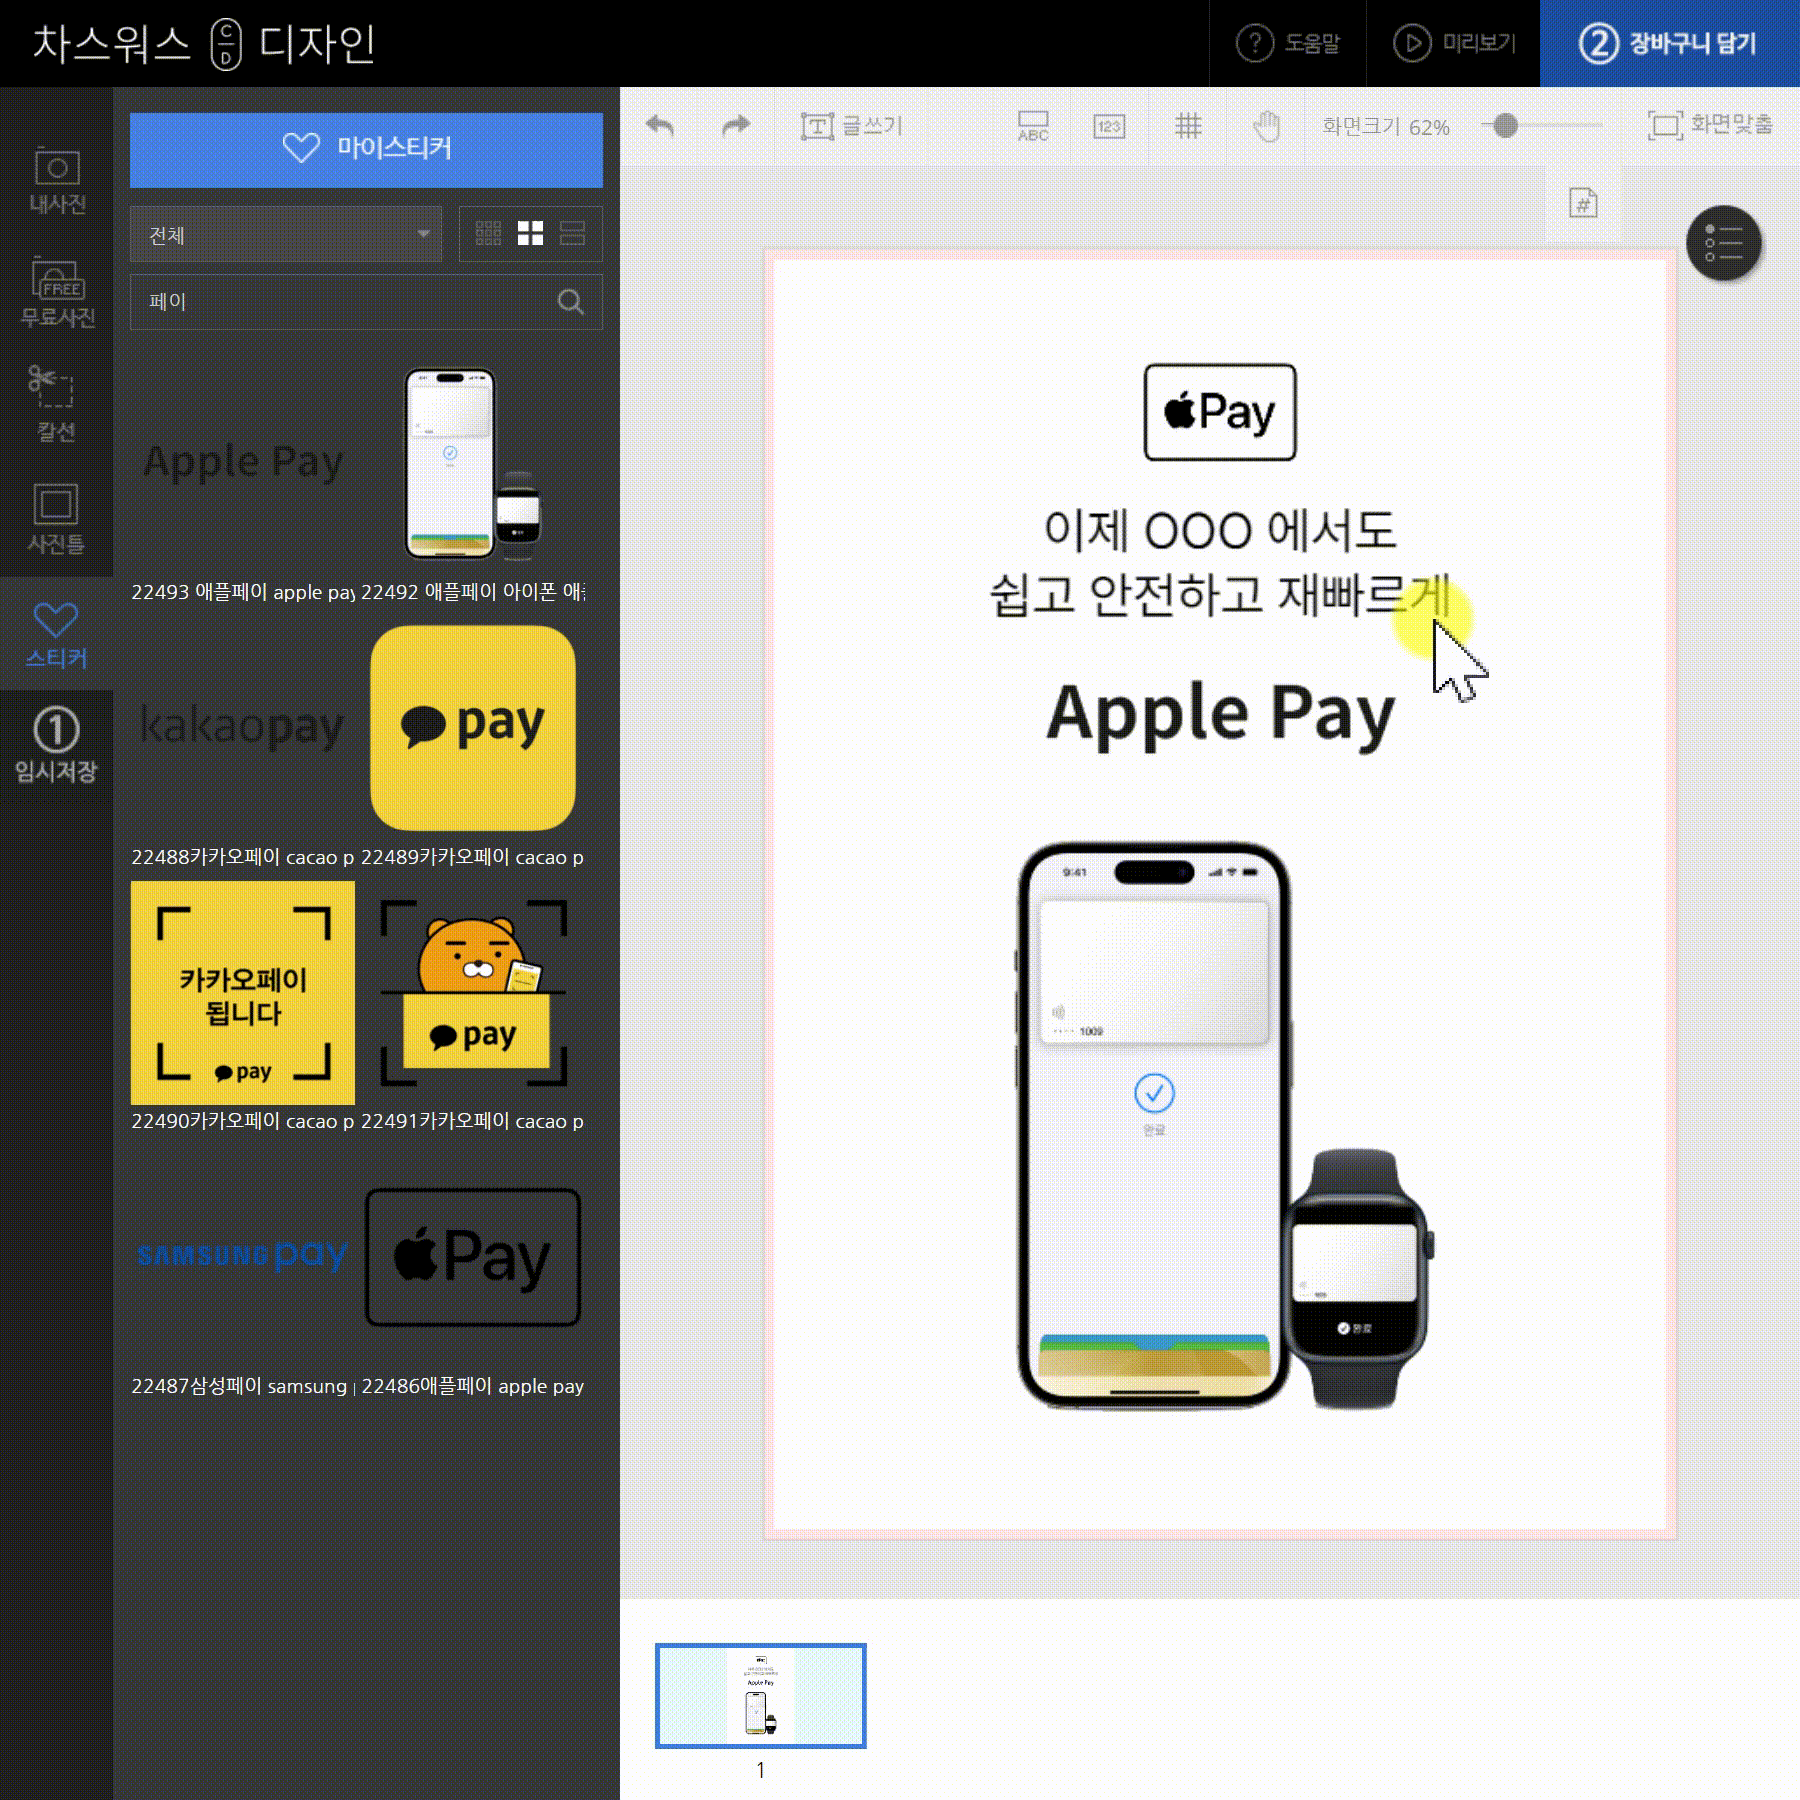
Task: Select the Apple Pay badge on the canvas
Action: click(1220, 412)
